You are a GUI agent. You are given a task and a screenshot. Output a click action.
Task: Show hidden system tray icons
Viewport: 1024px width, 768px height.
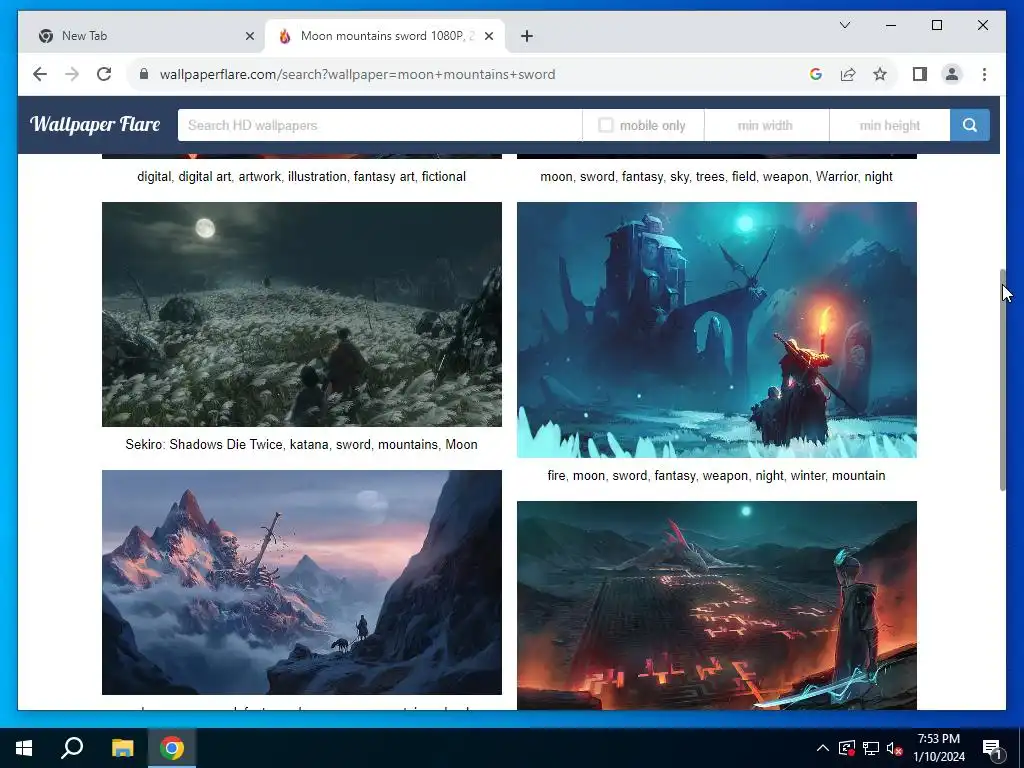822,748
